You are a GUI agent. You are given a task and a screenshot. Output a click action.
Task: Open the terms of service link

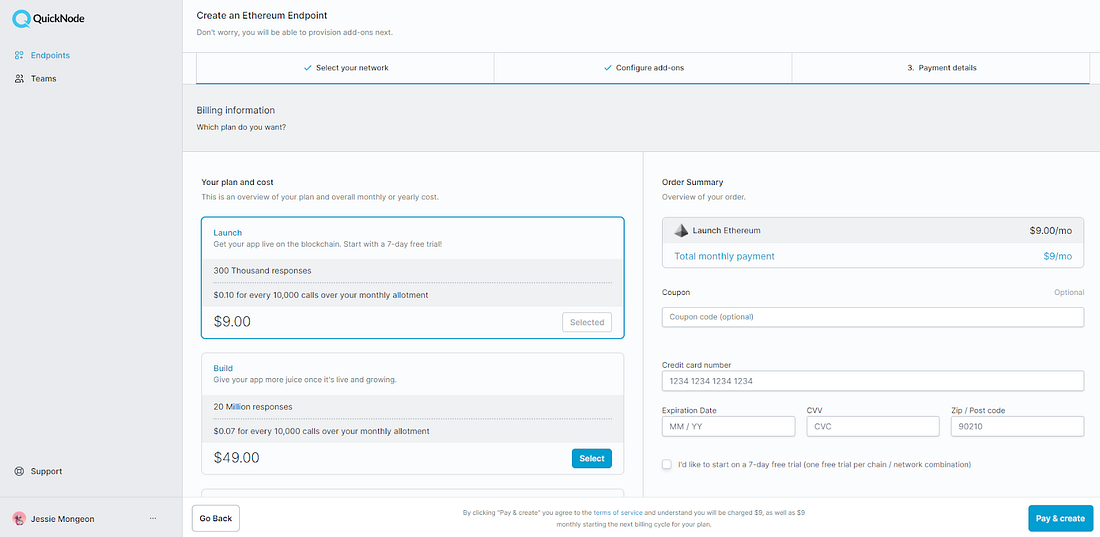617,513
